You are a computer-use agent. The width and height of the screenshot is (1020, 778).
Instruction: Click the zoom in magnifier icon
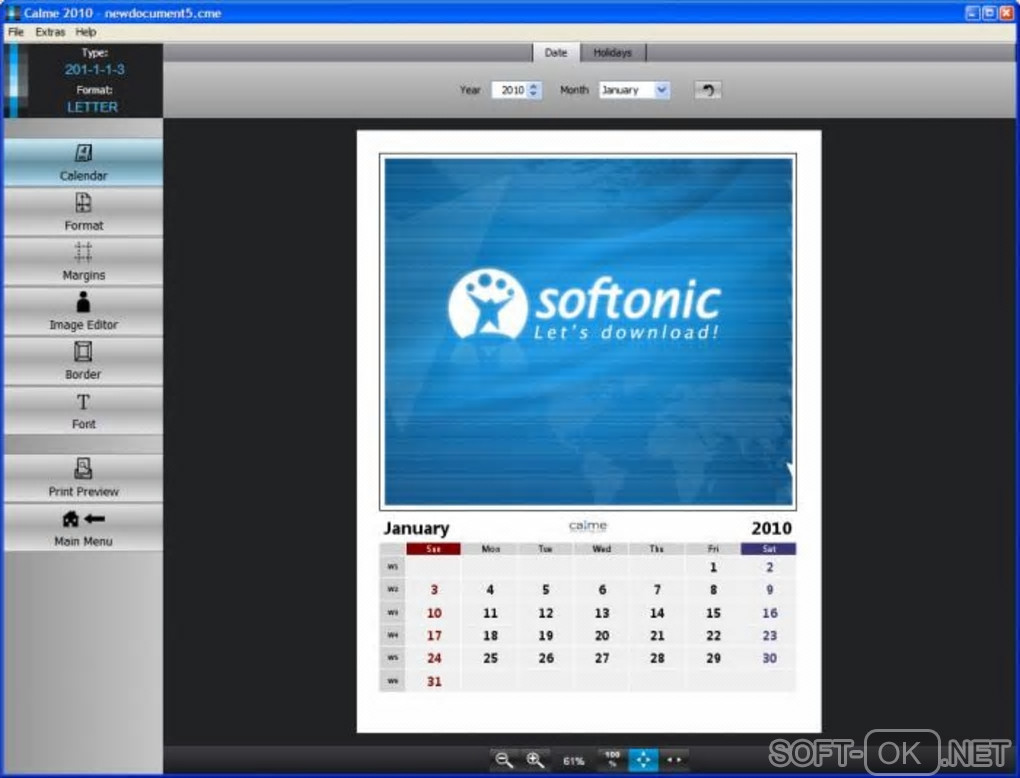(535, 760)
